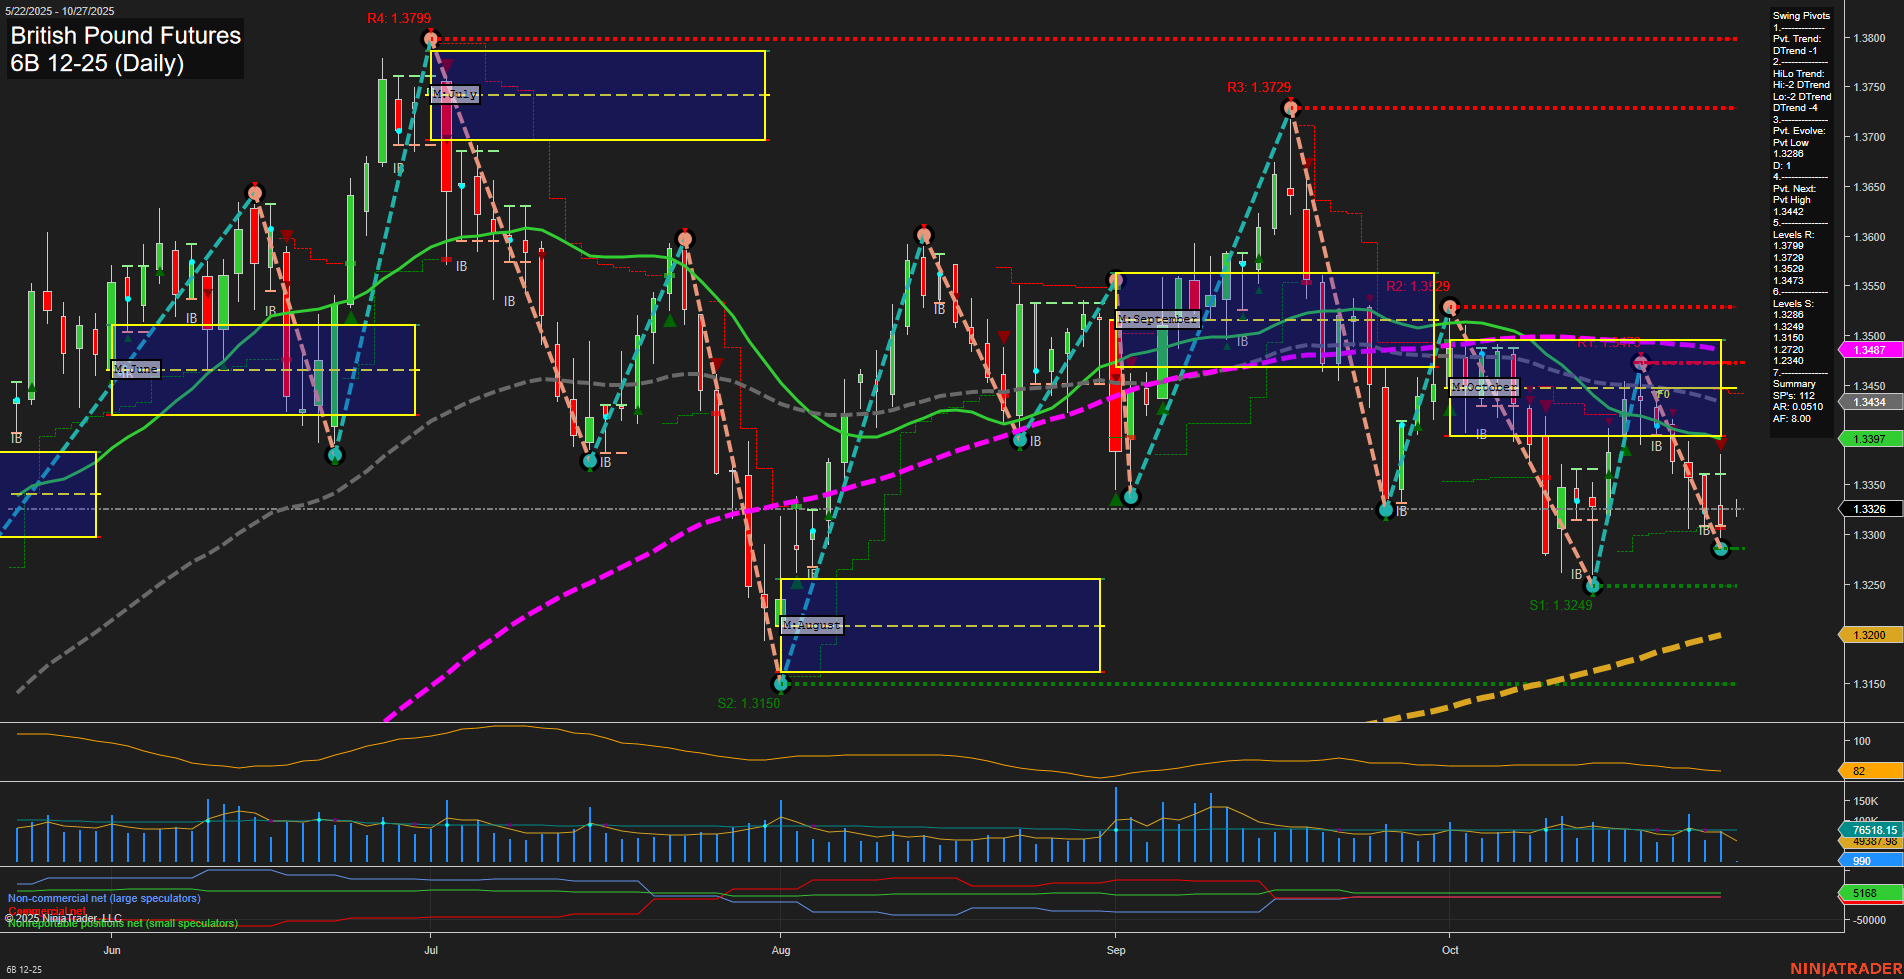Click the M:August monthly range label

[x=811, y=625]
